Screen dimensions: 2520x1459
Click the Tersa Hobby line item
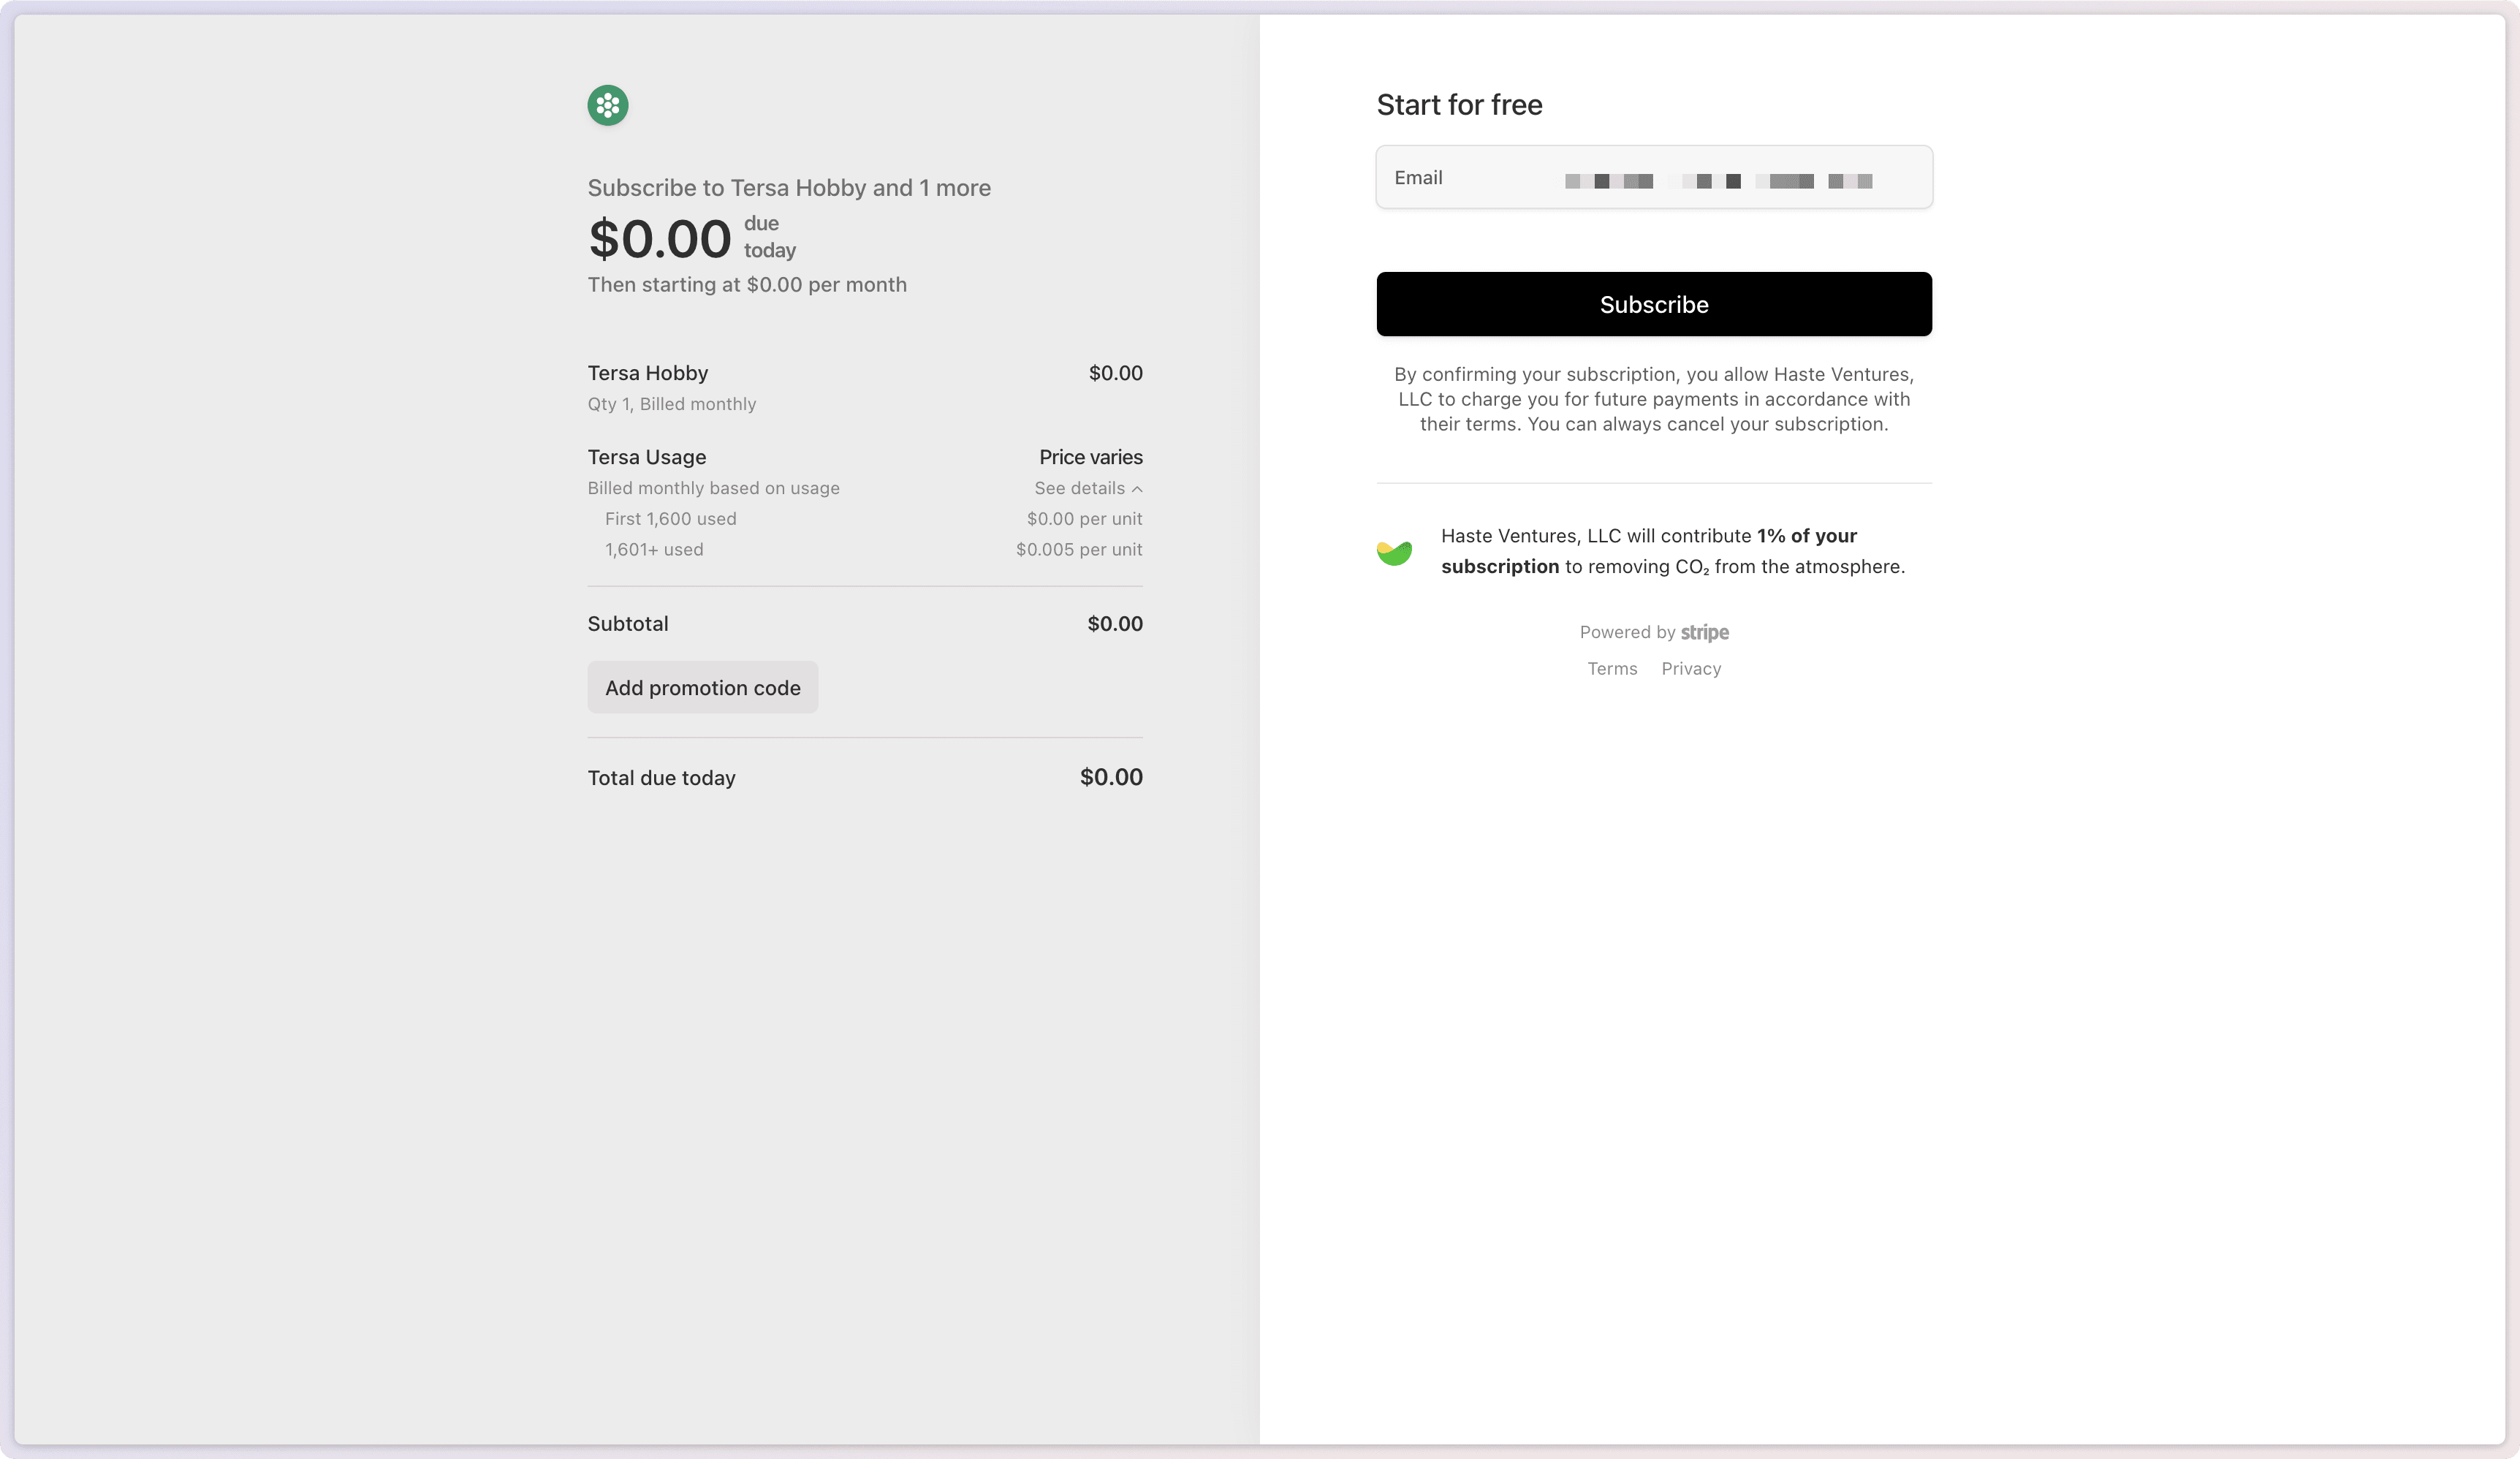pyautogui.click(x=648, y=373)
